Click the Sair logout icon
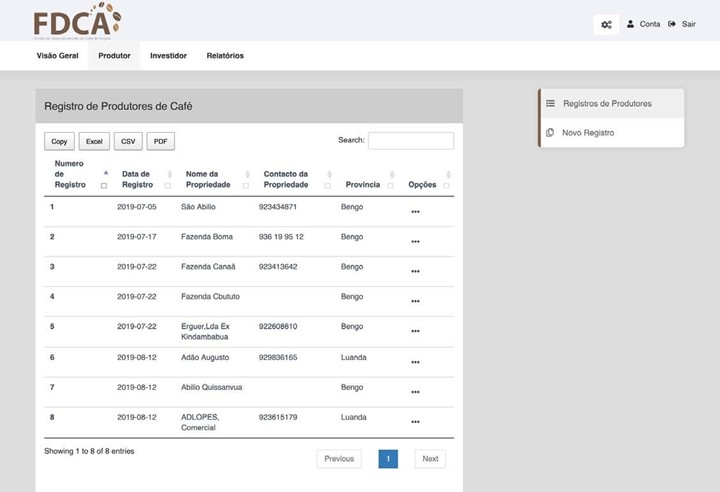This screenshot has height=492, width=720. point(672,24)
